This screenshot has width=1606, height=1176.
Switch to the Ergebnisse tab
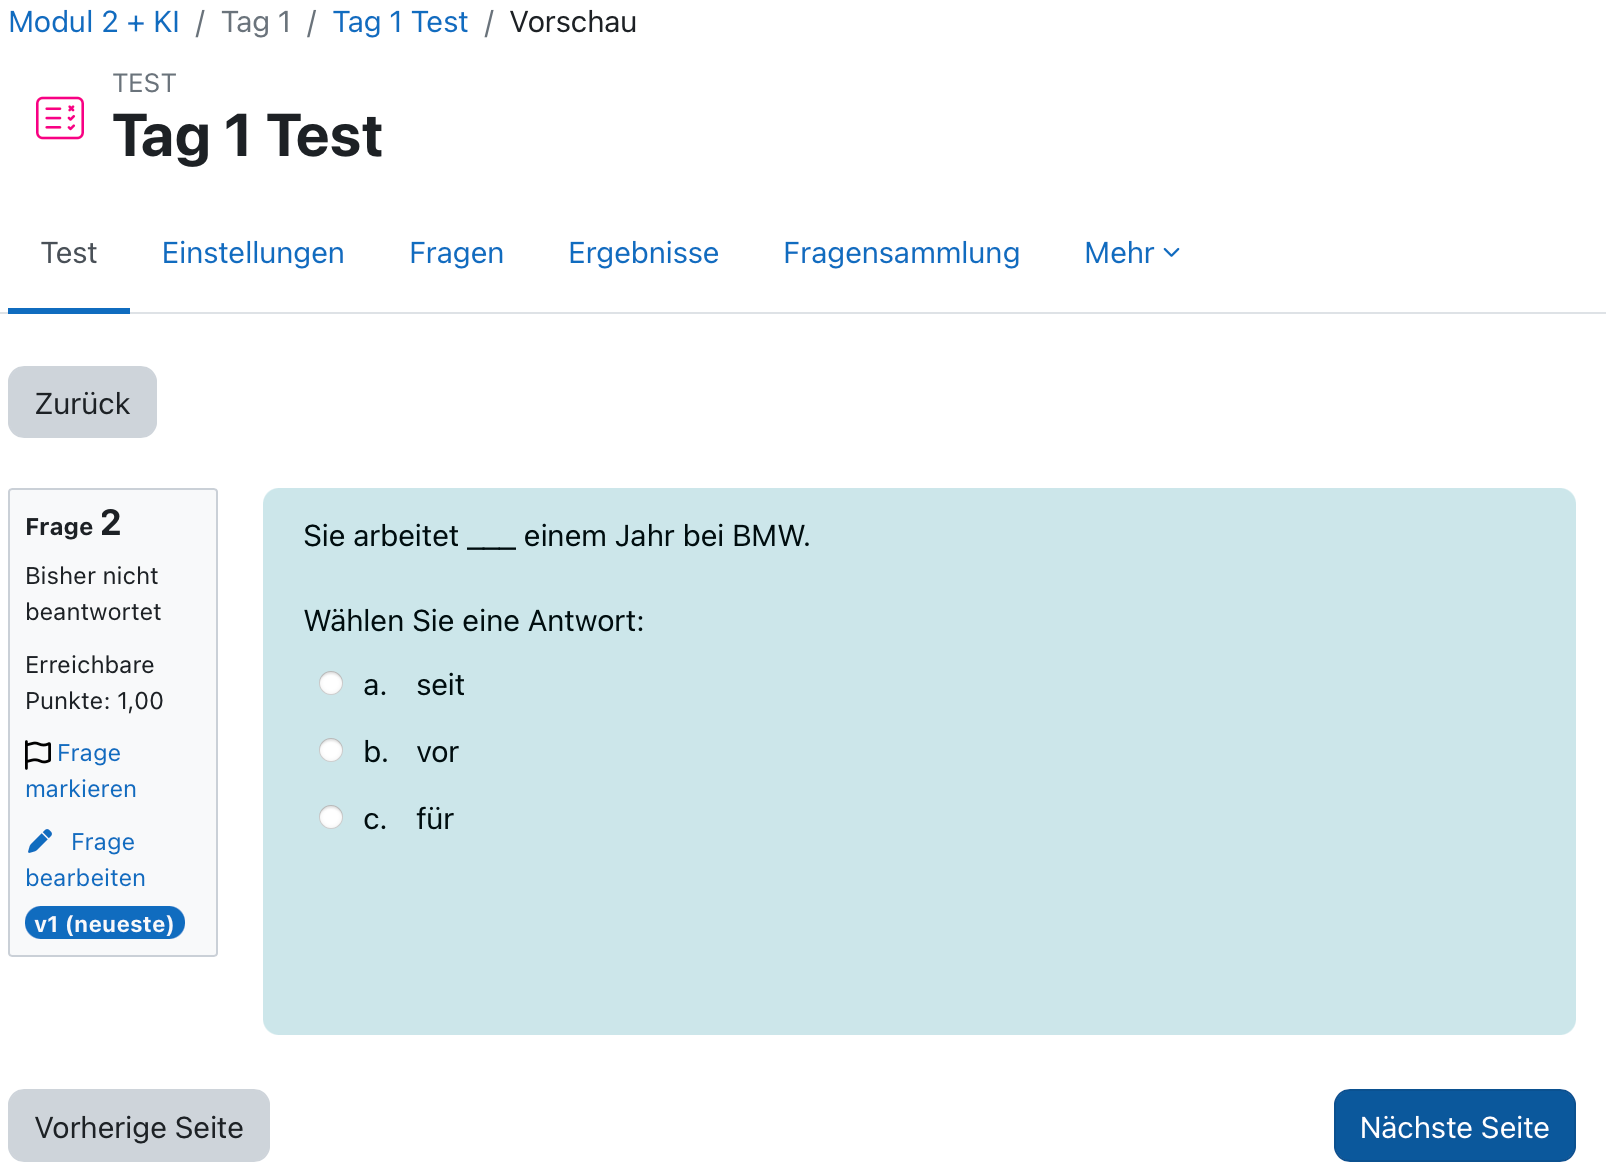pyautogui.click(x=643, y=253)
